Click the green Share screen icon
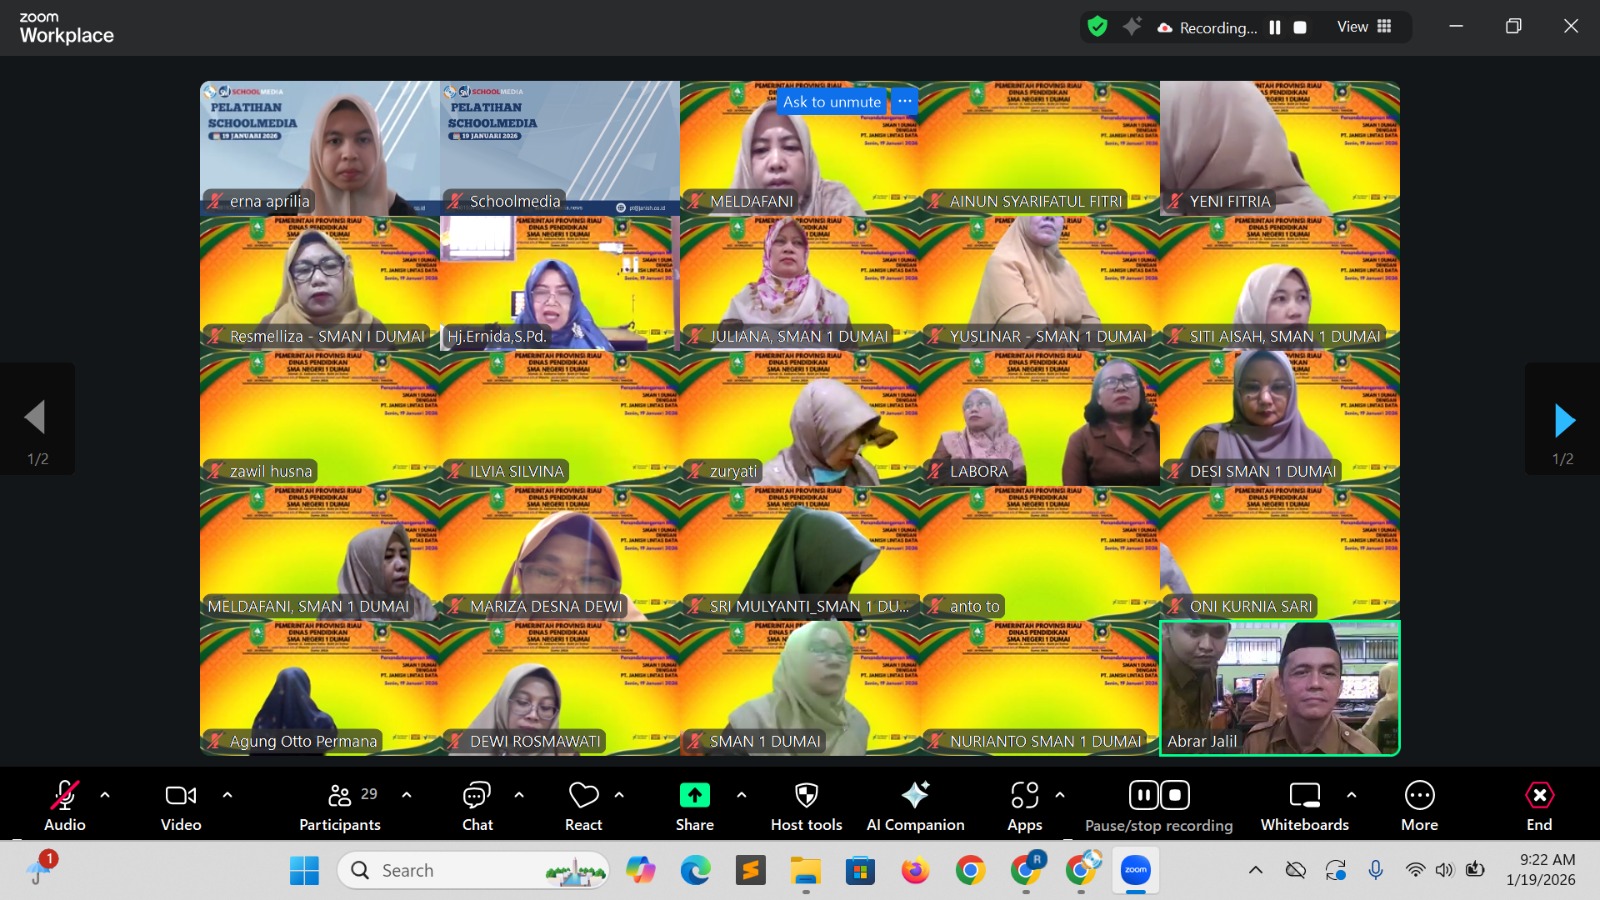1600x900 pixels. (694, 796)
